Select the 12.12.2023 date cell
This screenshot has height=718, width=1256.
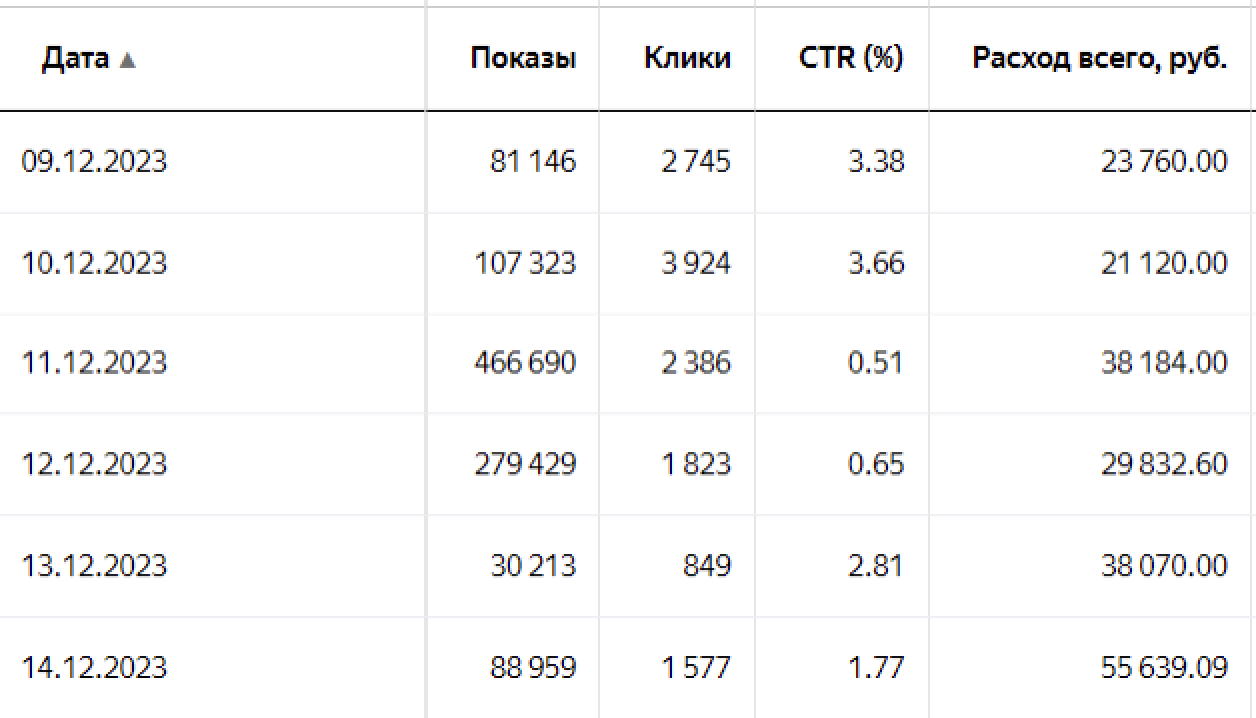pos(94,464)
